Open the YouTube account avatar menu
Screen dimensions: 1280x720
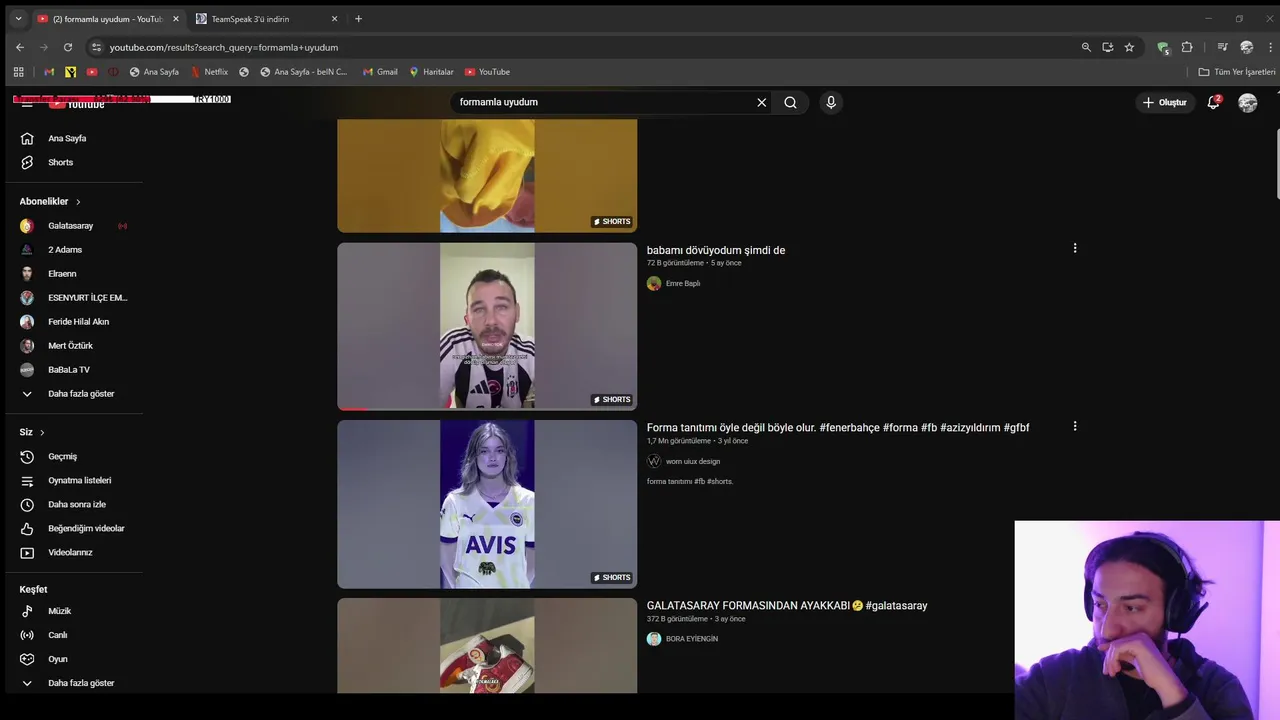pos(1247,102)
